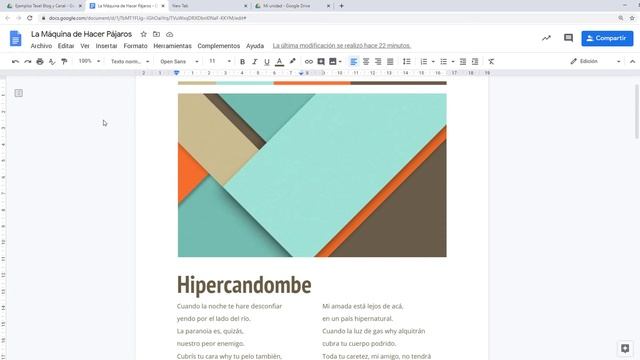
Task: Move document to folder icon
Action: [x=156, y=34]
